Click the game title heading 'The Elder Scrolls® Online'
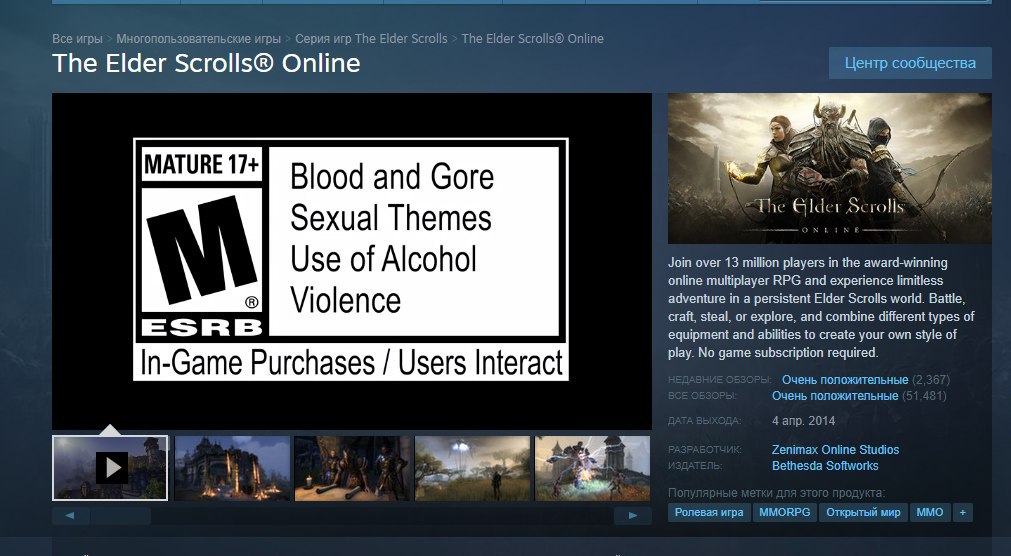The image size is (1011, 556). click(206, 63)
